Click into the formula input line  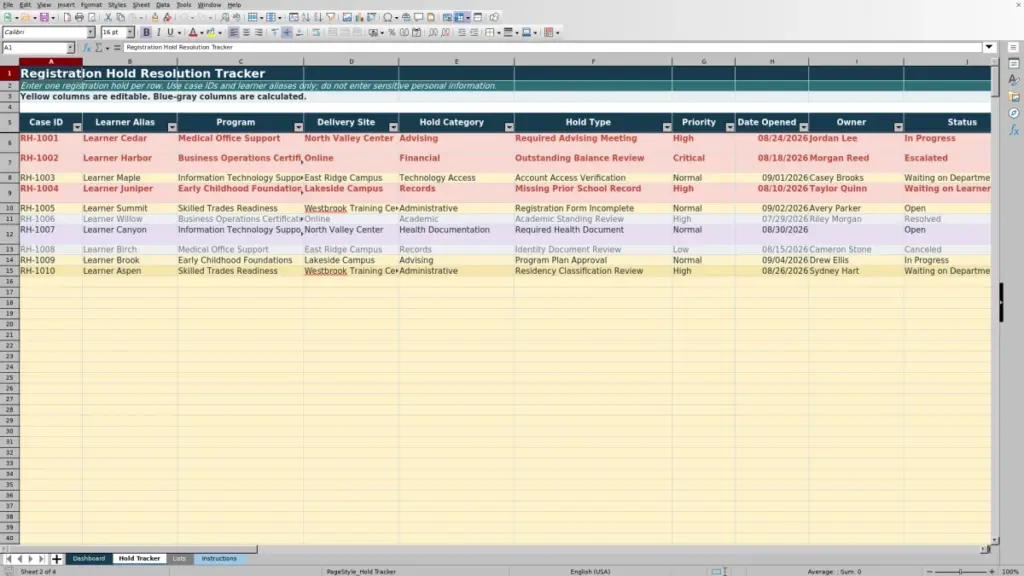coord(552,48)
